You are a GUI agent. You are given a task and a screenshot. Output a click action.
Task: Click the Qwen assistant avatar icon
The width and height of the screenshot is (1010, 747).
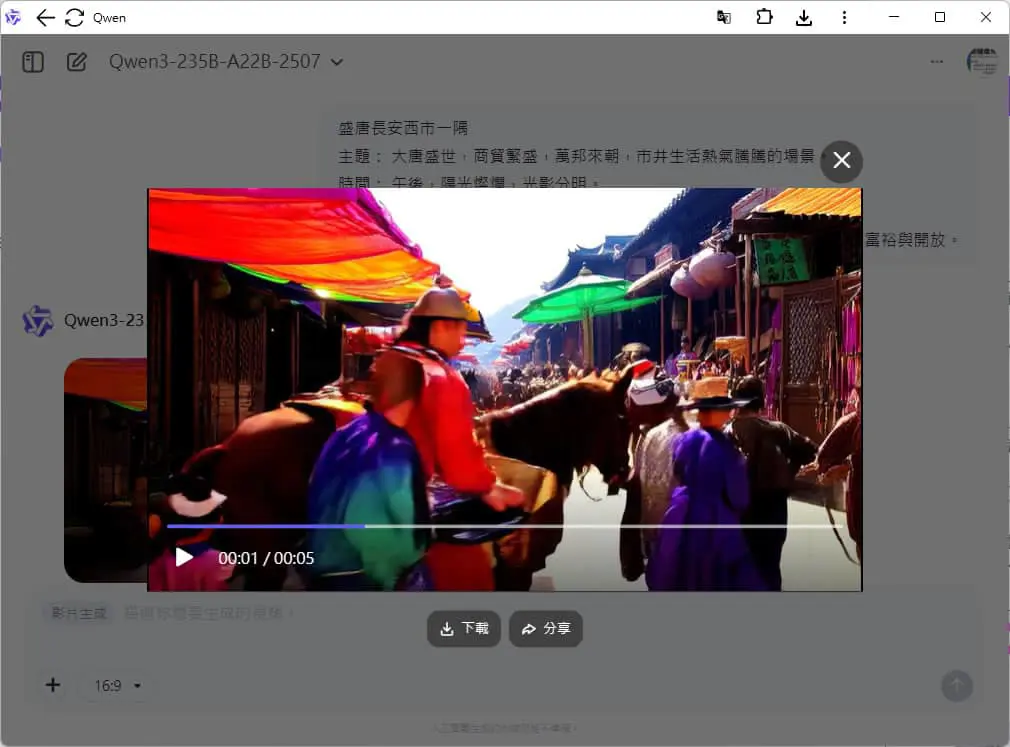click(38, 321)
